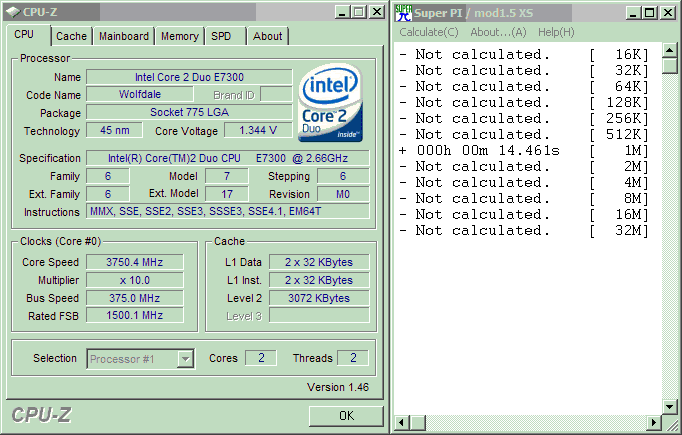The image size is (682, 435).
Task: Click the Level 2 value 3072 KBytes
Action: pyautogui.click(x=319, y=298)
